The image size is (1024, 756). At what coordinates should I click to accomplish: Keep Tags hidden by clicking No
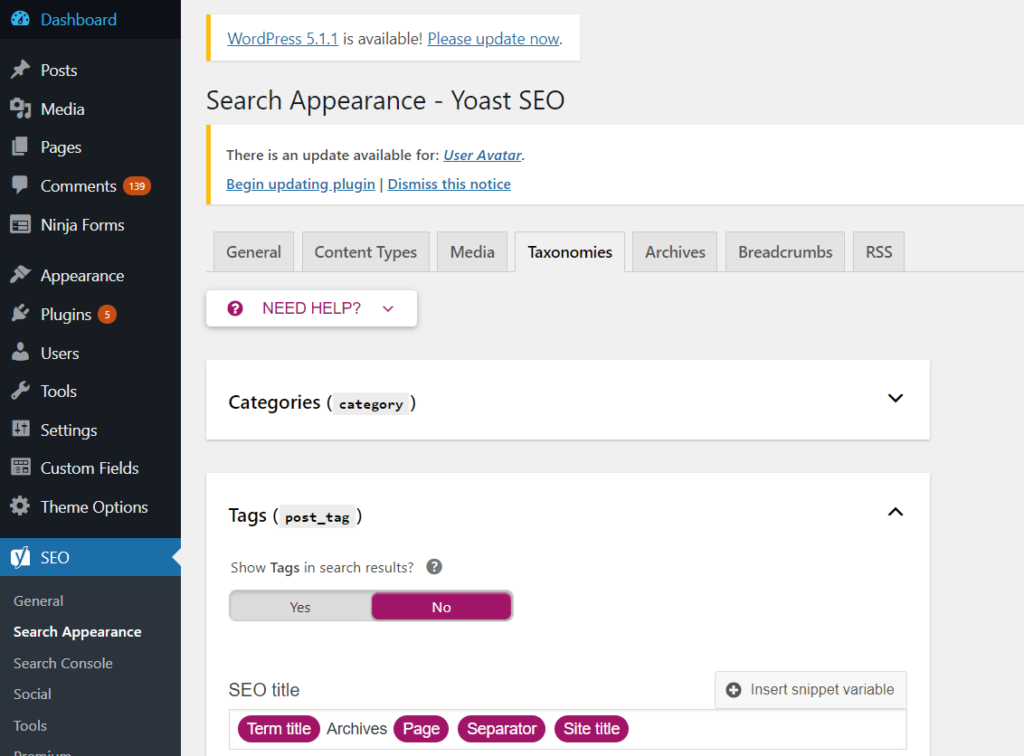(441, 605)
